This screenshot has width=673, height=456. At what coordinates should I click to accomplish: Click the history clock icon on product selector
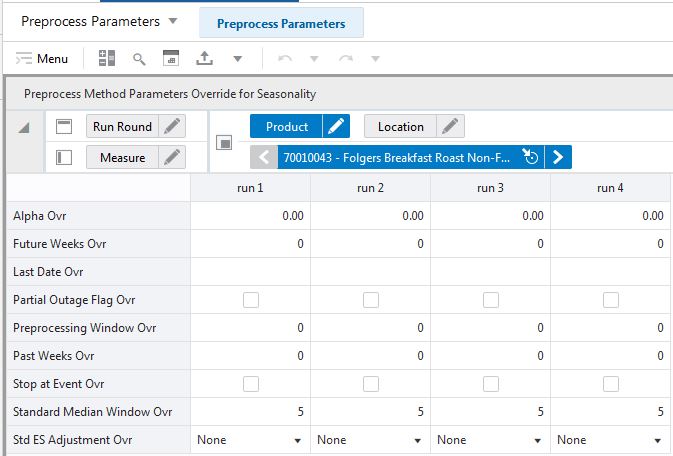tap(531, 157)
